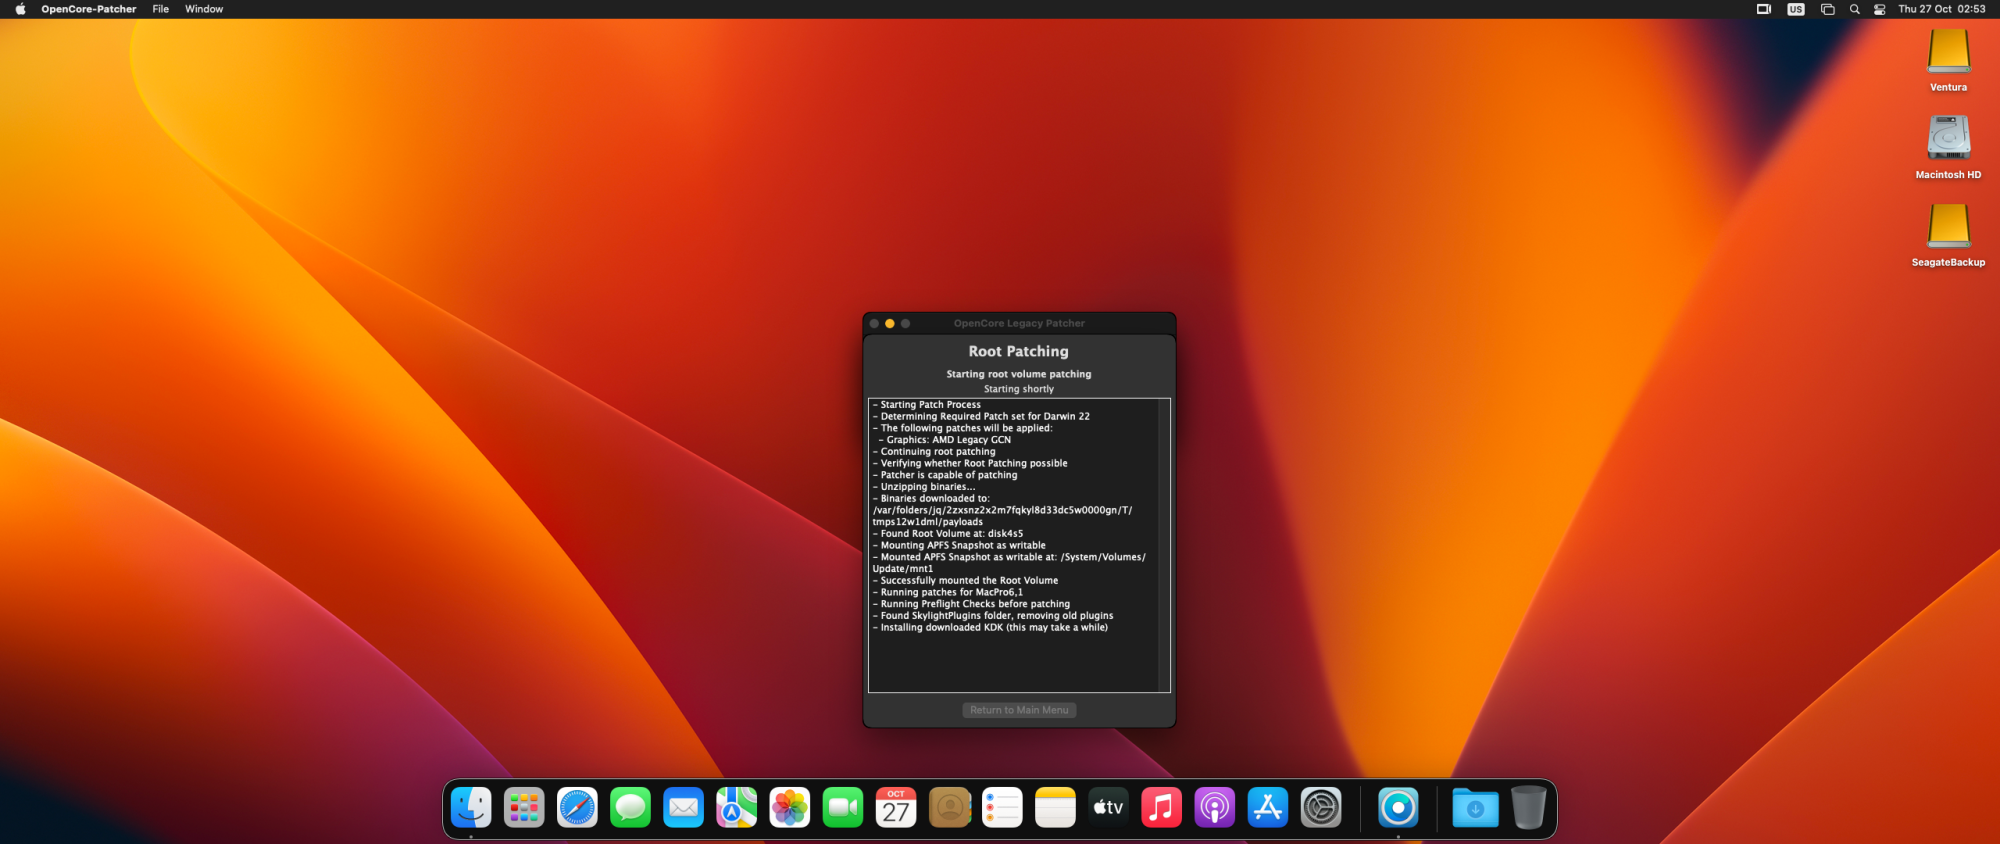Open Finder from the dock
The image size is (2000, 844).
[x=471, y=808]
